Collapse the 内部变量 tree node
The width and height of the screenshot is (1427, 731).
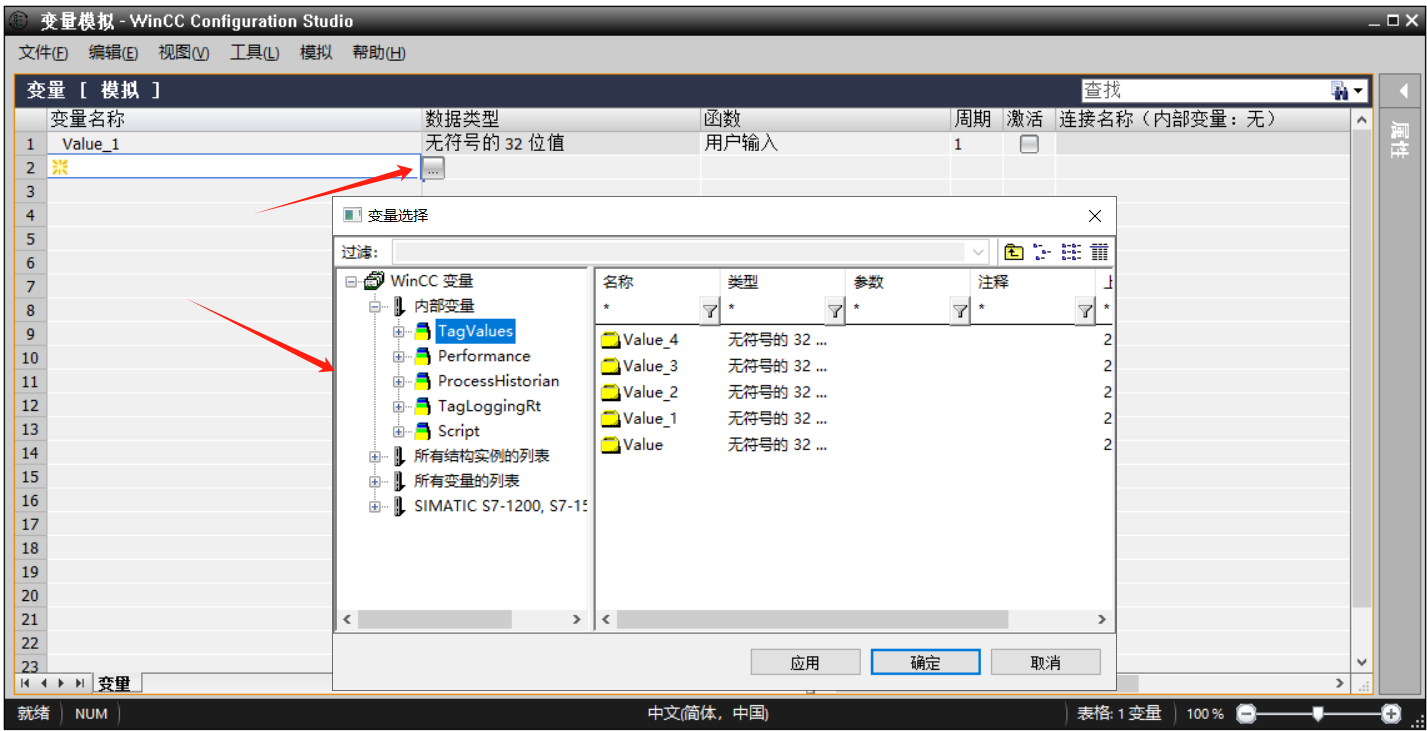tap(375, 307)
